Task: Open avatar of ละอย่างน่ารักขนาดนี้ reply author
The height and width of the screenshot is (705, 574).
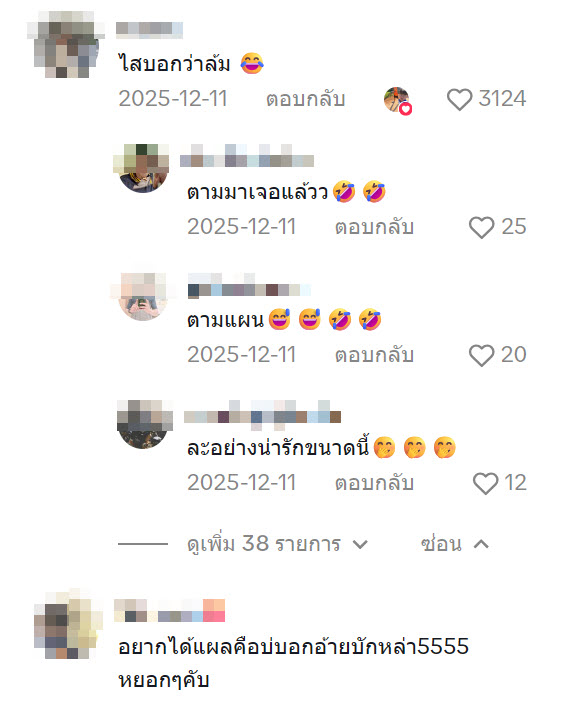Action: click(143, 424)
